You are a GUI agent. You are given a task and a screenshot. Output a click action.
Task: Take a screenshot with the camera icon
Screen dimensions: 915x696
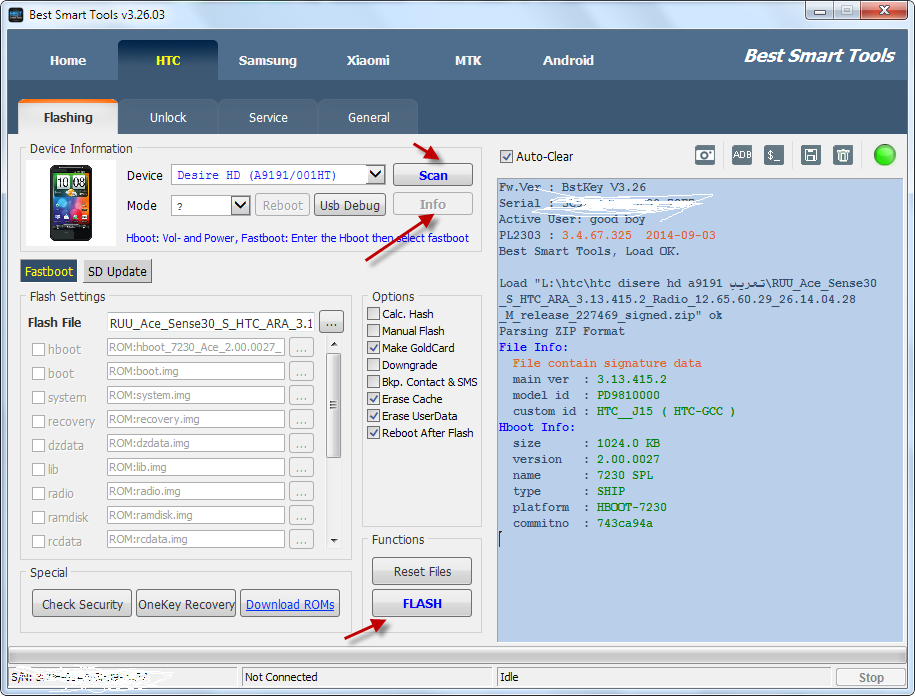pos(704,155)
